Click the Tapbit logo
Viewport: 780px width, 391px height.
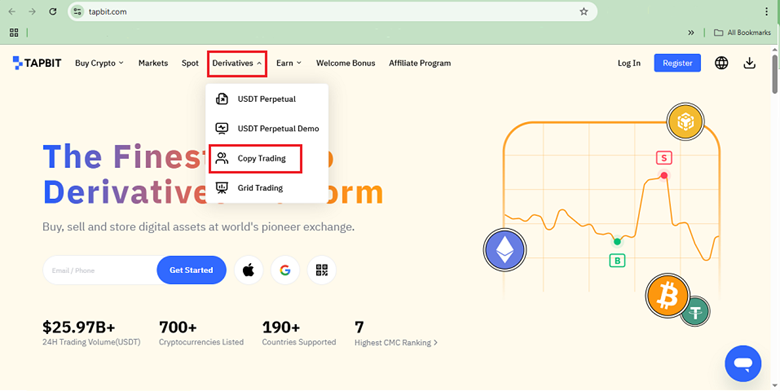tap(37, 63)
